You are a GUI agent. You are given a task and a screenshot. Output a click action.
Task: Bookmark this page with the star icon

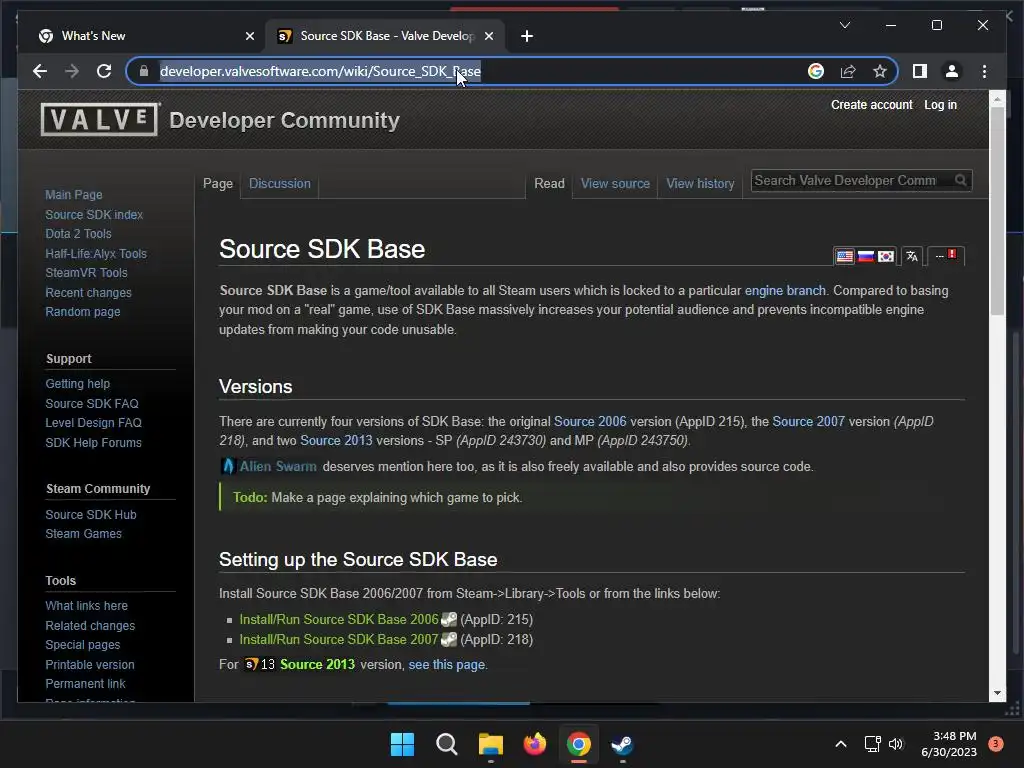point(880,71)
